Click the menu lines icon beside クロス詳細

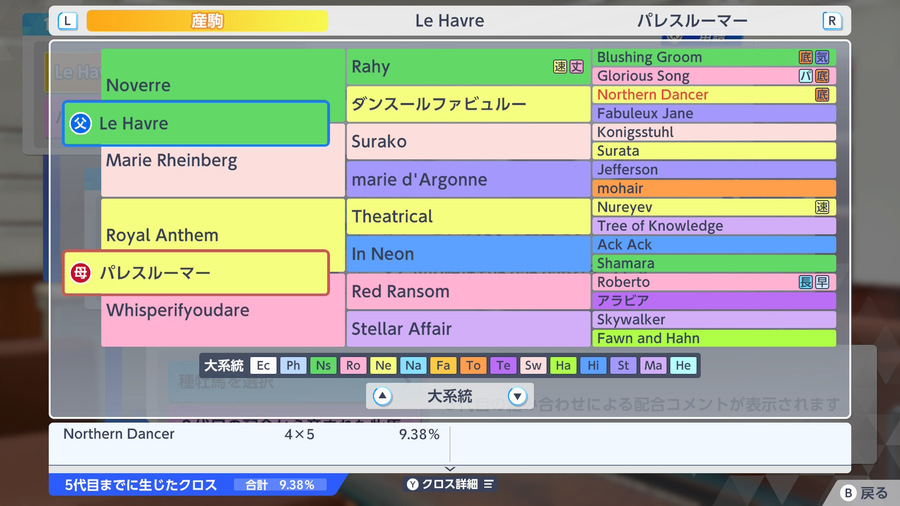pyautogui.click(x=488, y=484)
